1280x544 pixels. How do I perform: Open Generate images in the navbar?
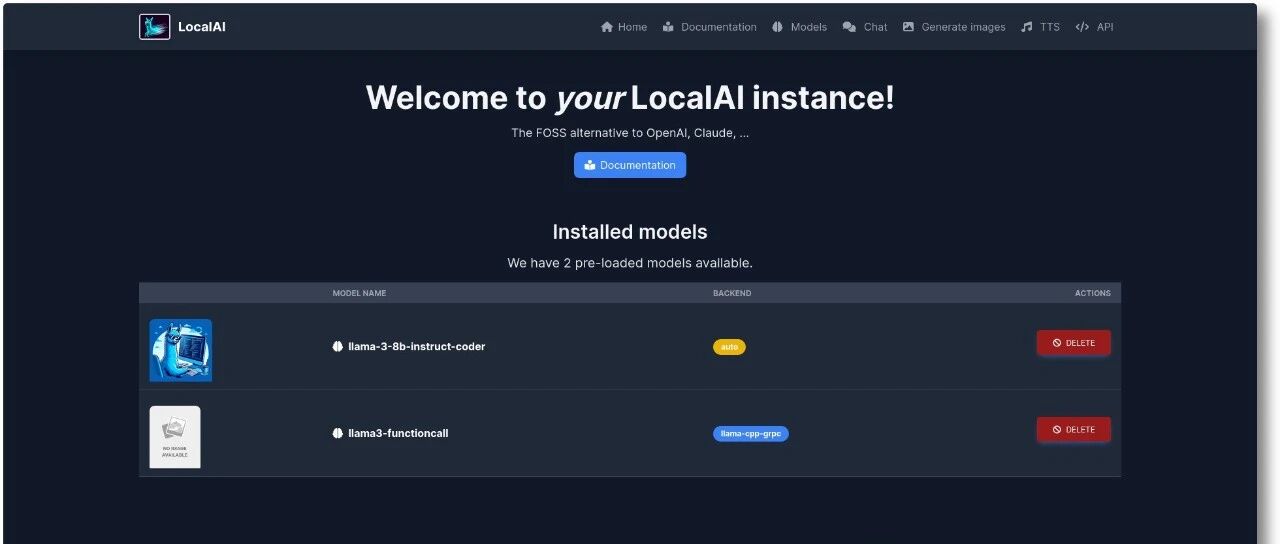(x=954, y=27)
